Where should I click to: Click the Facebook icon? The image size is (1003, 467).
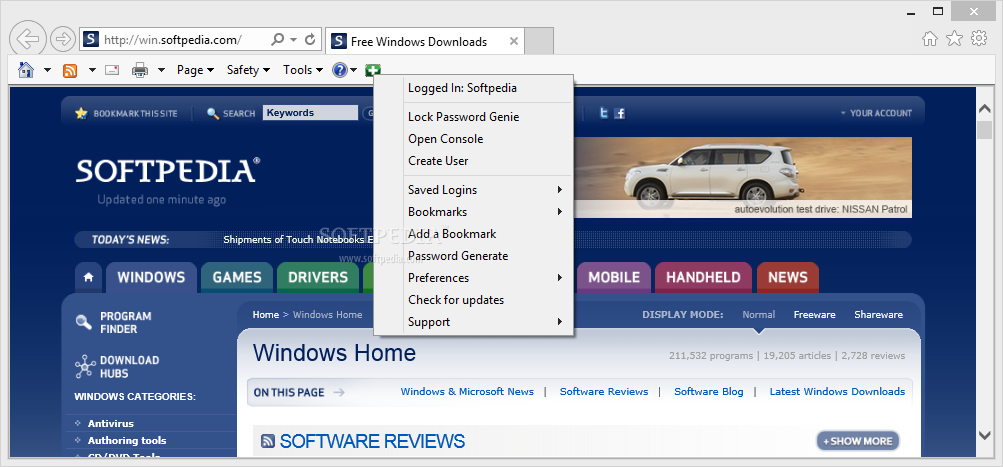pos(619,113)
